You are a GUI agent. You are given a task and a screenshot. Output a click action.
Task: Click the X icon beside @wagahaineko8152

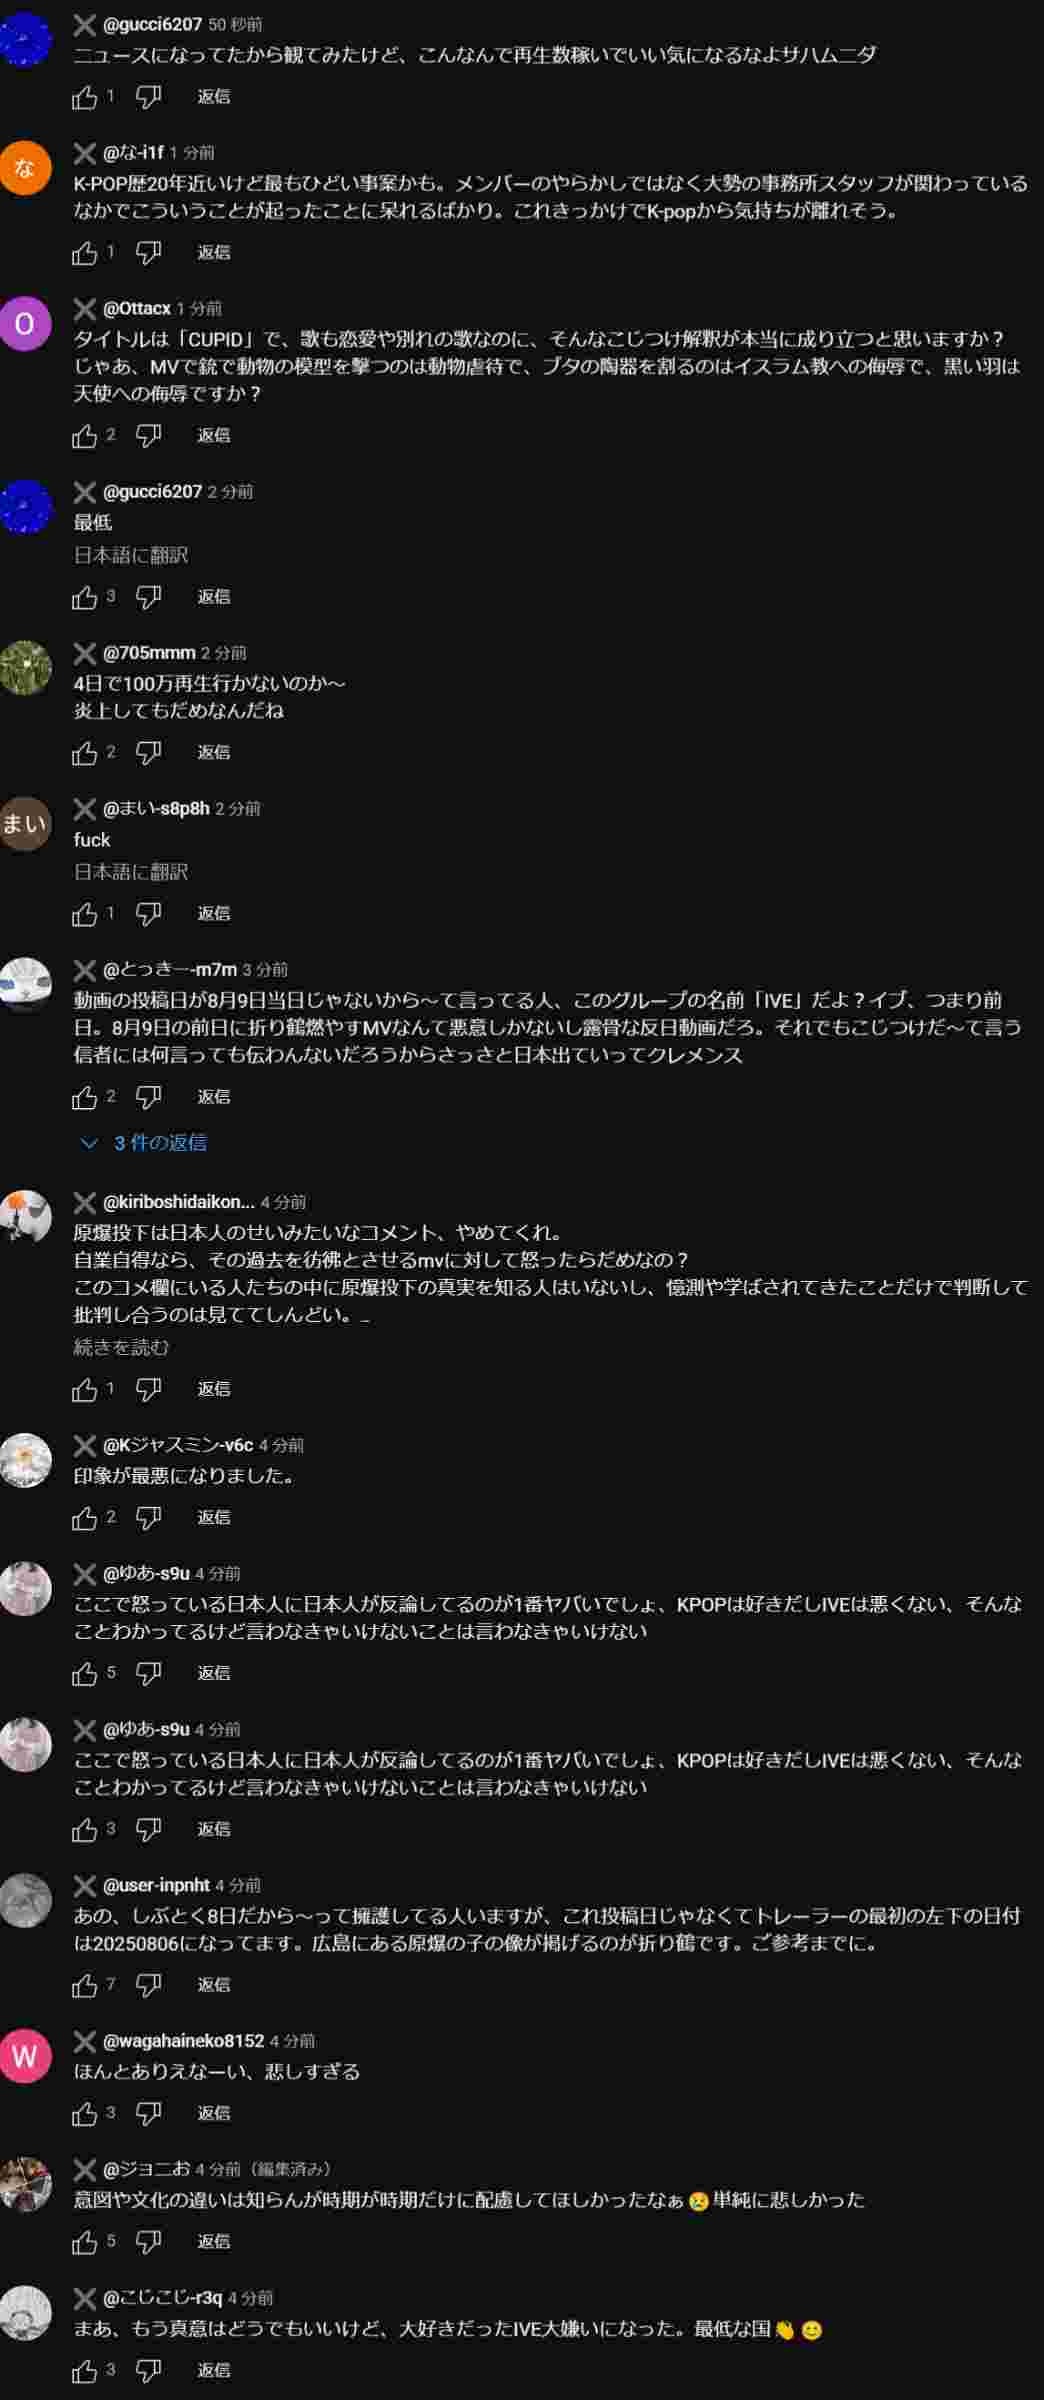85,2040
